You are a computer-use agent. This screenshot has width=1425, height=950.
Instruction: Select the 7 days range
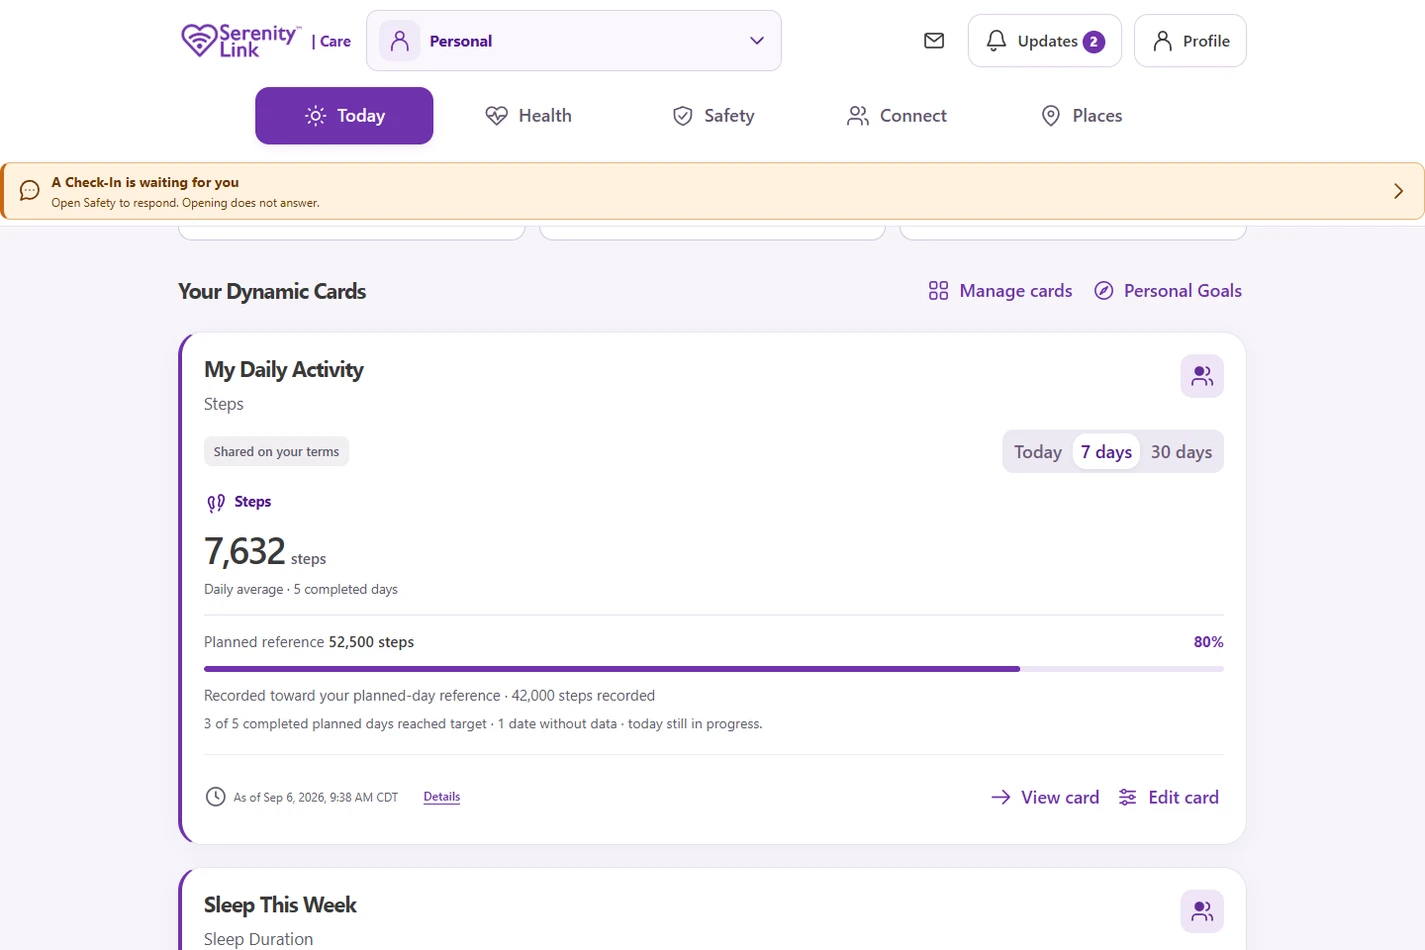pyautogui.click(x=1106, y=452)
